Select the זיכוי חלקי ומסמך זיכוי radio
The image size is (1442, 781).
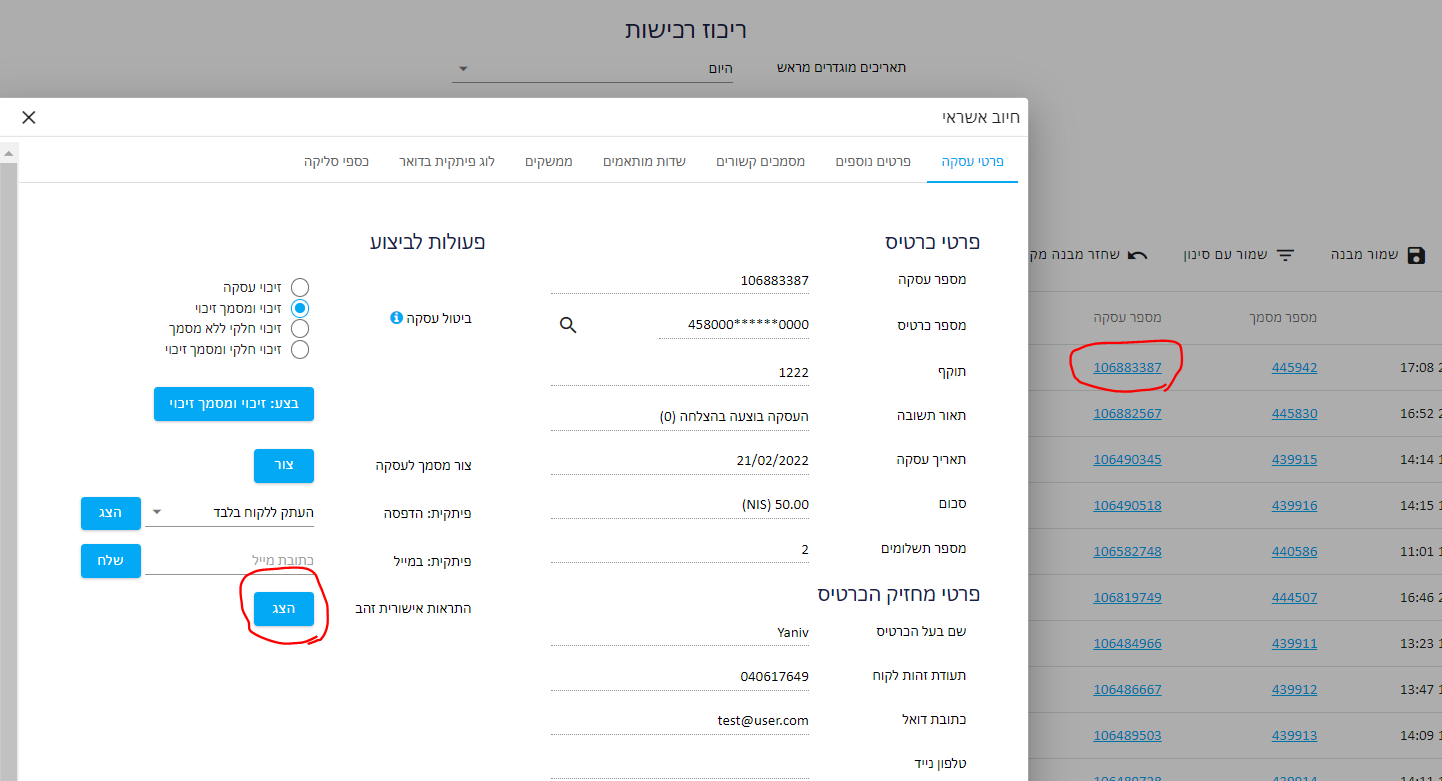point(299,349)
